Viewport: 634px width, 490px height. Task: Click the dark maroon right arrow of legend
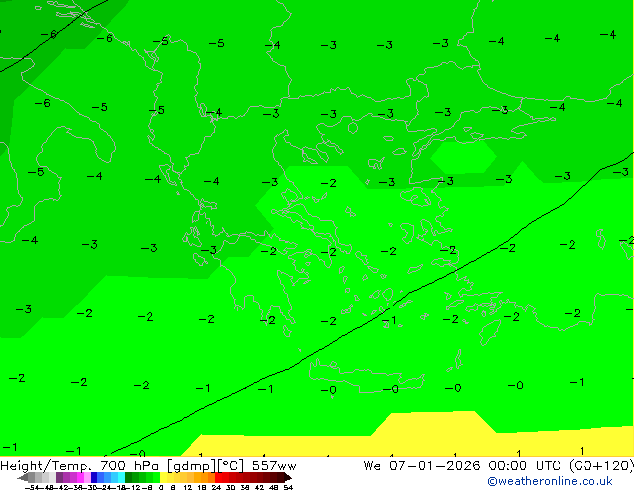[288, 477]
